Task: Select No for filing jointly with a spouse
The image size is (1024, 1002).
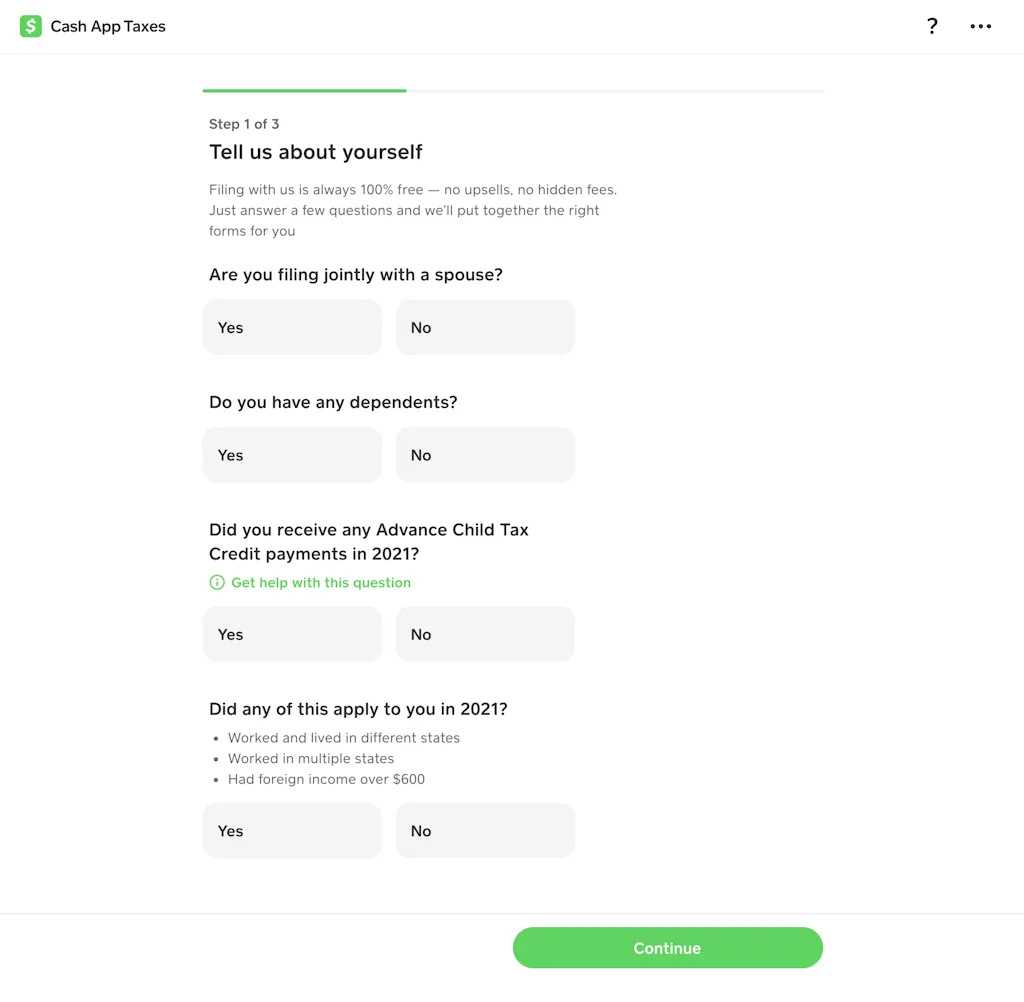Action: pyautogui.click(x=485, y=327)
